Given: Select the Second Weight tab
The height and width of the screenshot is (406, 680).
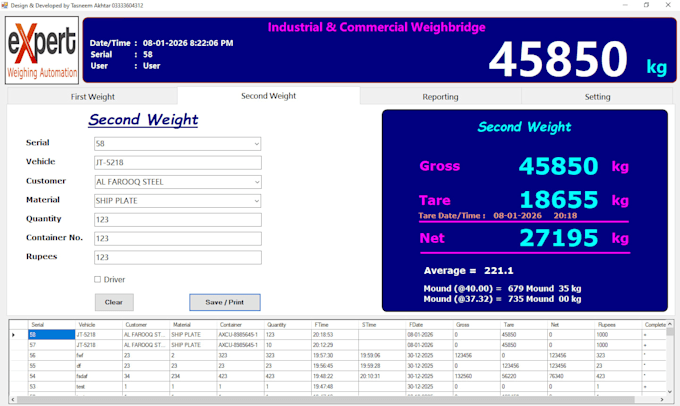Looking at the screenshot, I should click(x=268, y=96).
